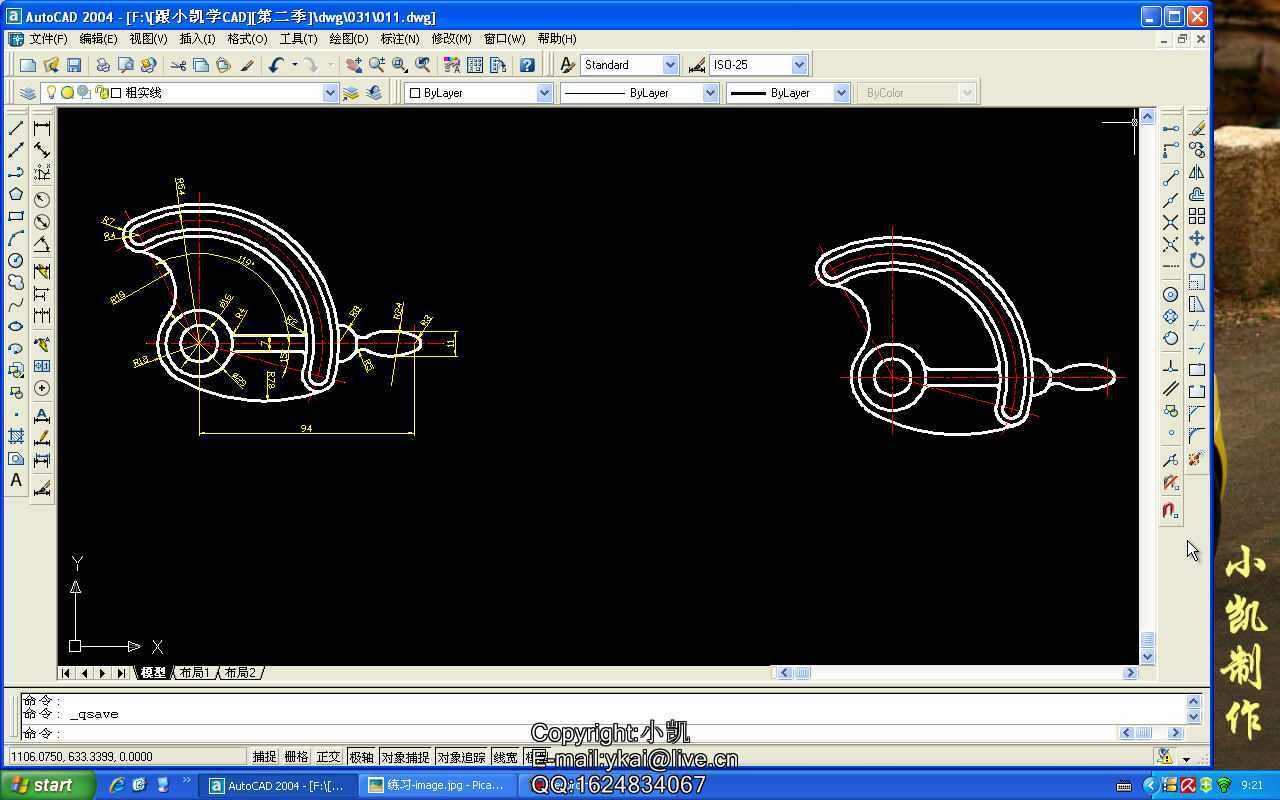
Task: Choose the Angular Dimension tool
Action: pos(42,244)
